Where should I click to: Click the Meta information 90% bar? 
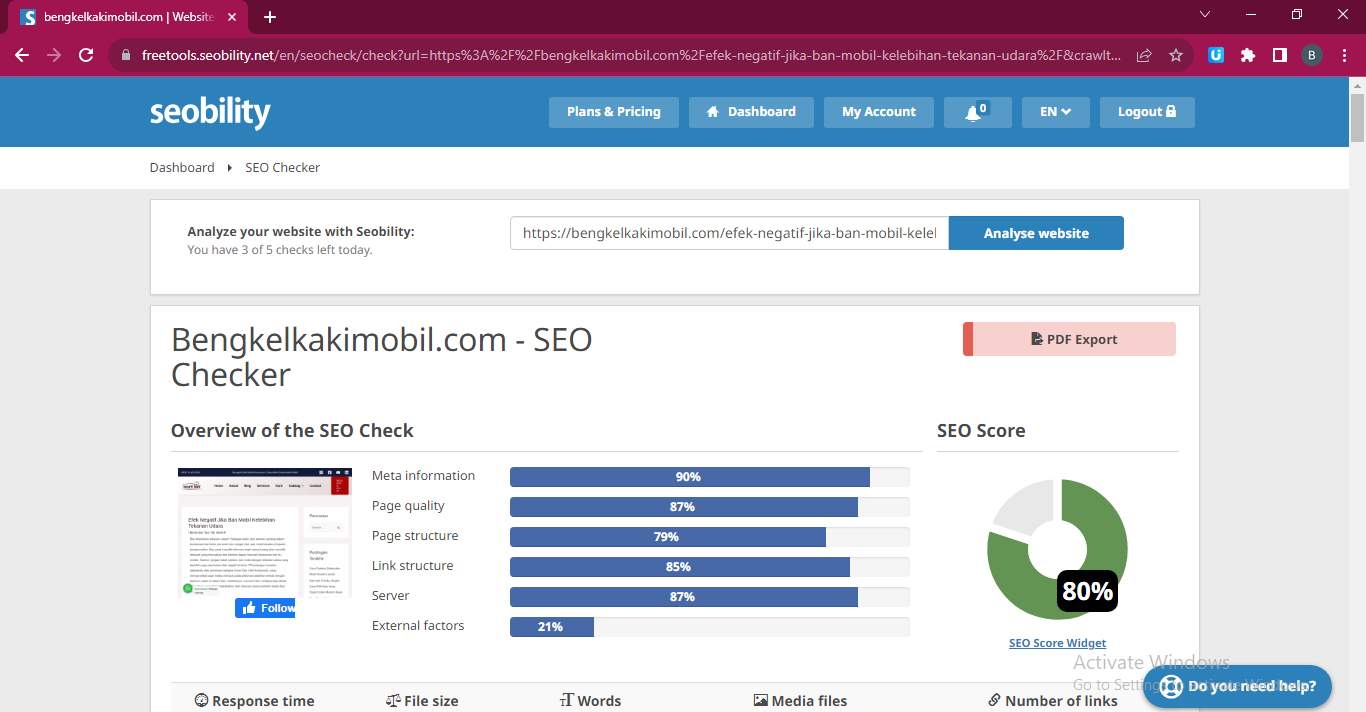pyautogui.click(x=709, y=477)
